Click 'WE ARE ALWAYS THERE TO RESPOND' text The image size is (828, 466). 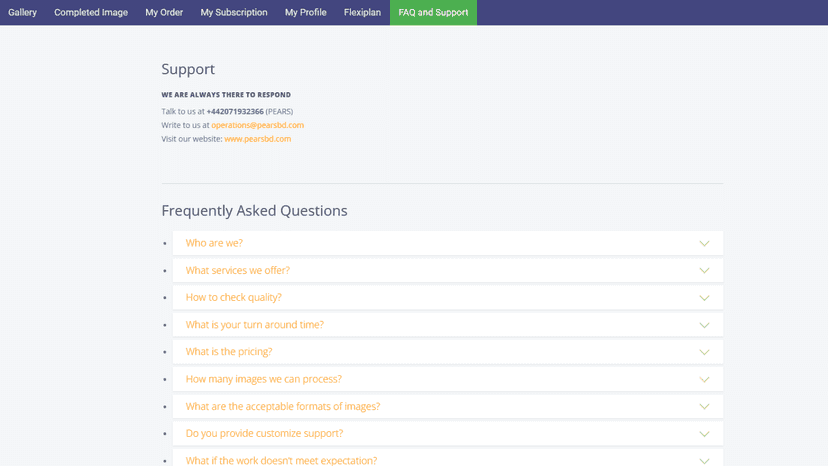click(226, 95)
